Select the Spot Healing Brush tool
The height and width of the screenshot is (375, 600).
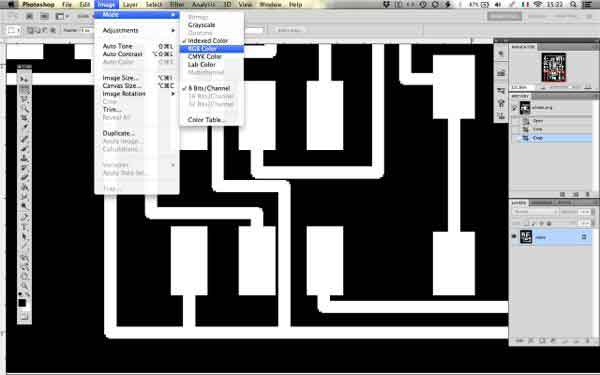pos(24,139)
